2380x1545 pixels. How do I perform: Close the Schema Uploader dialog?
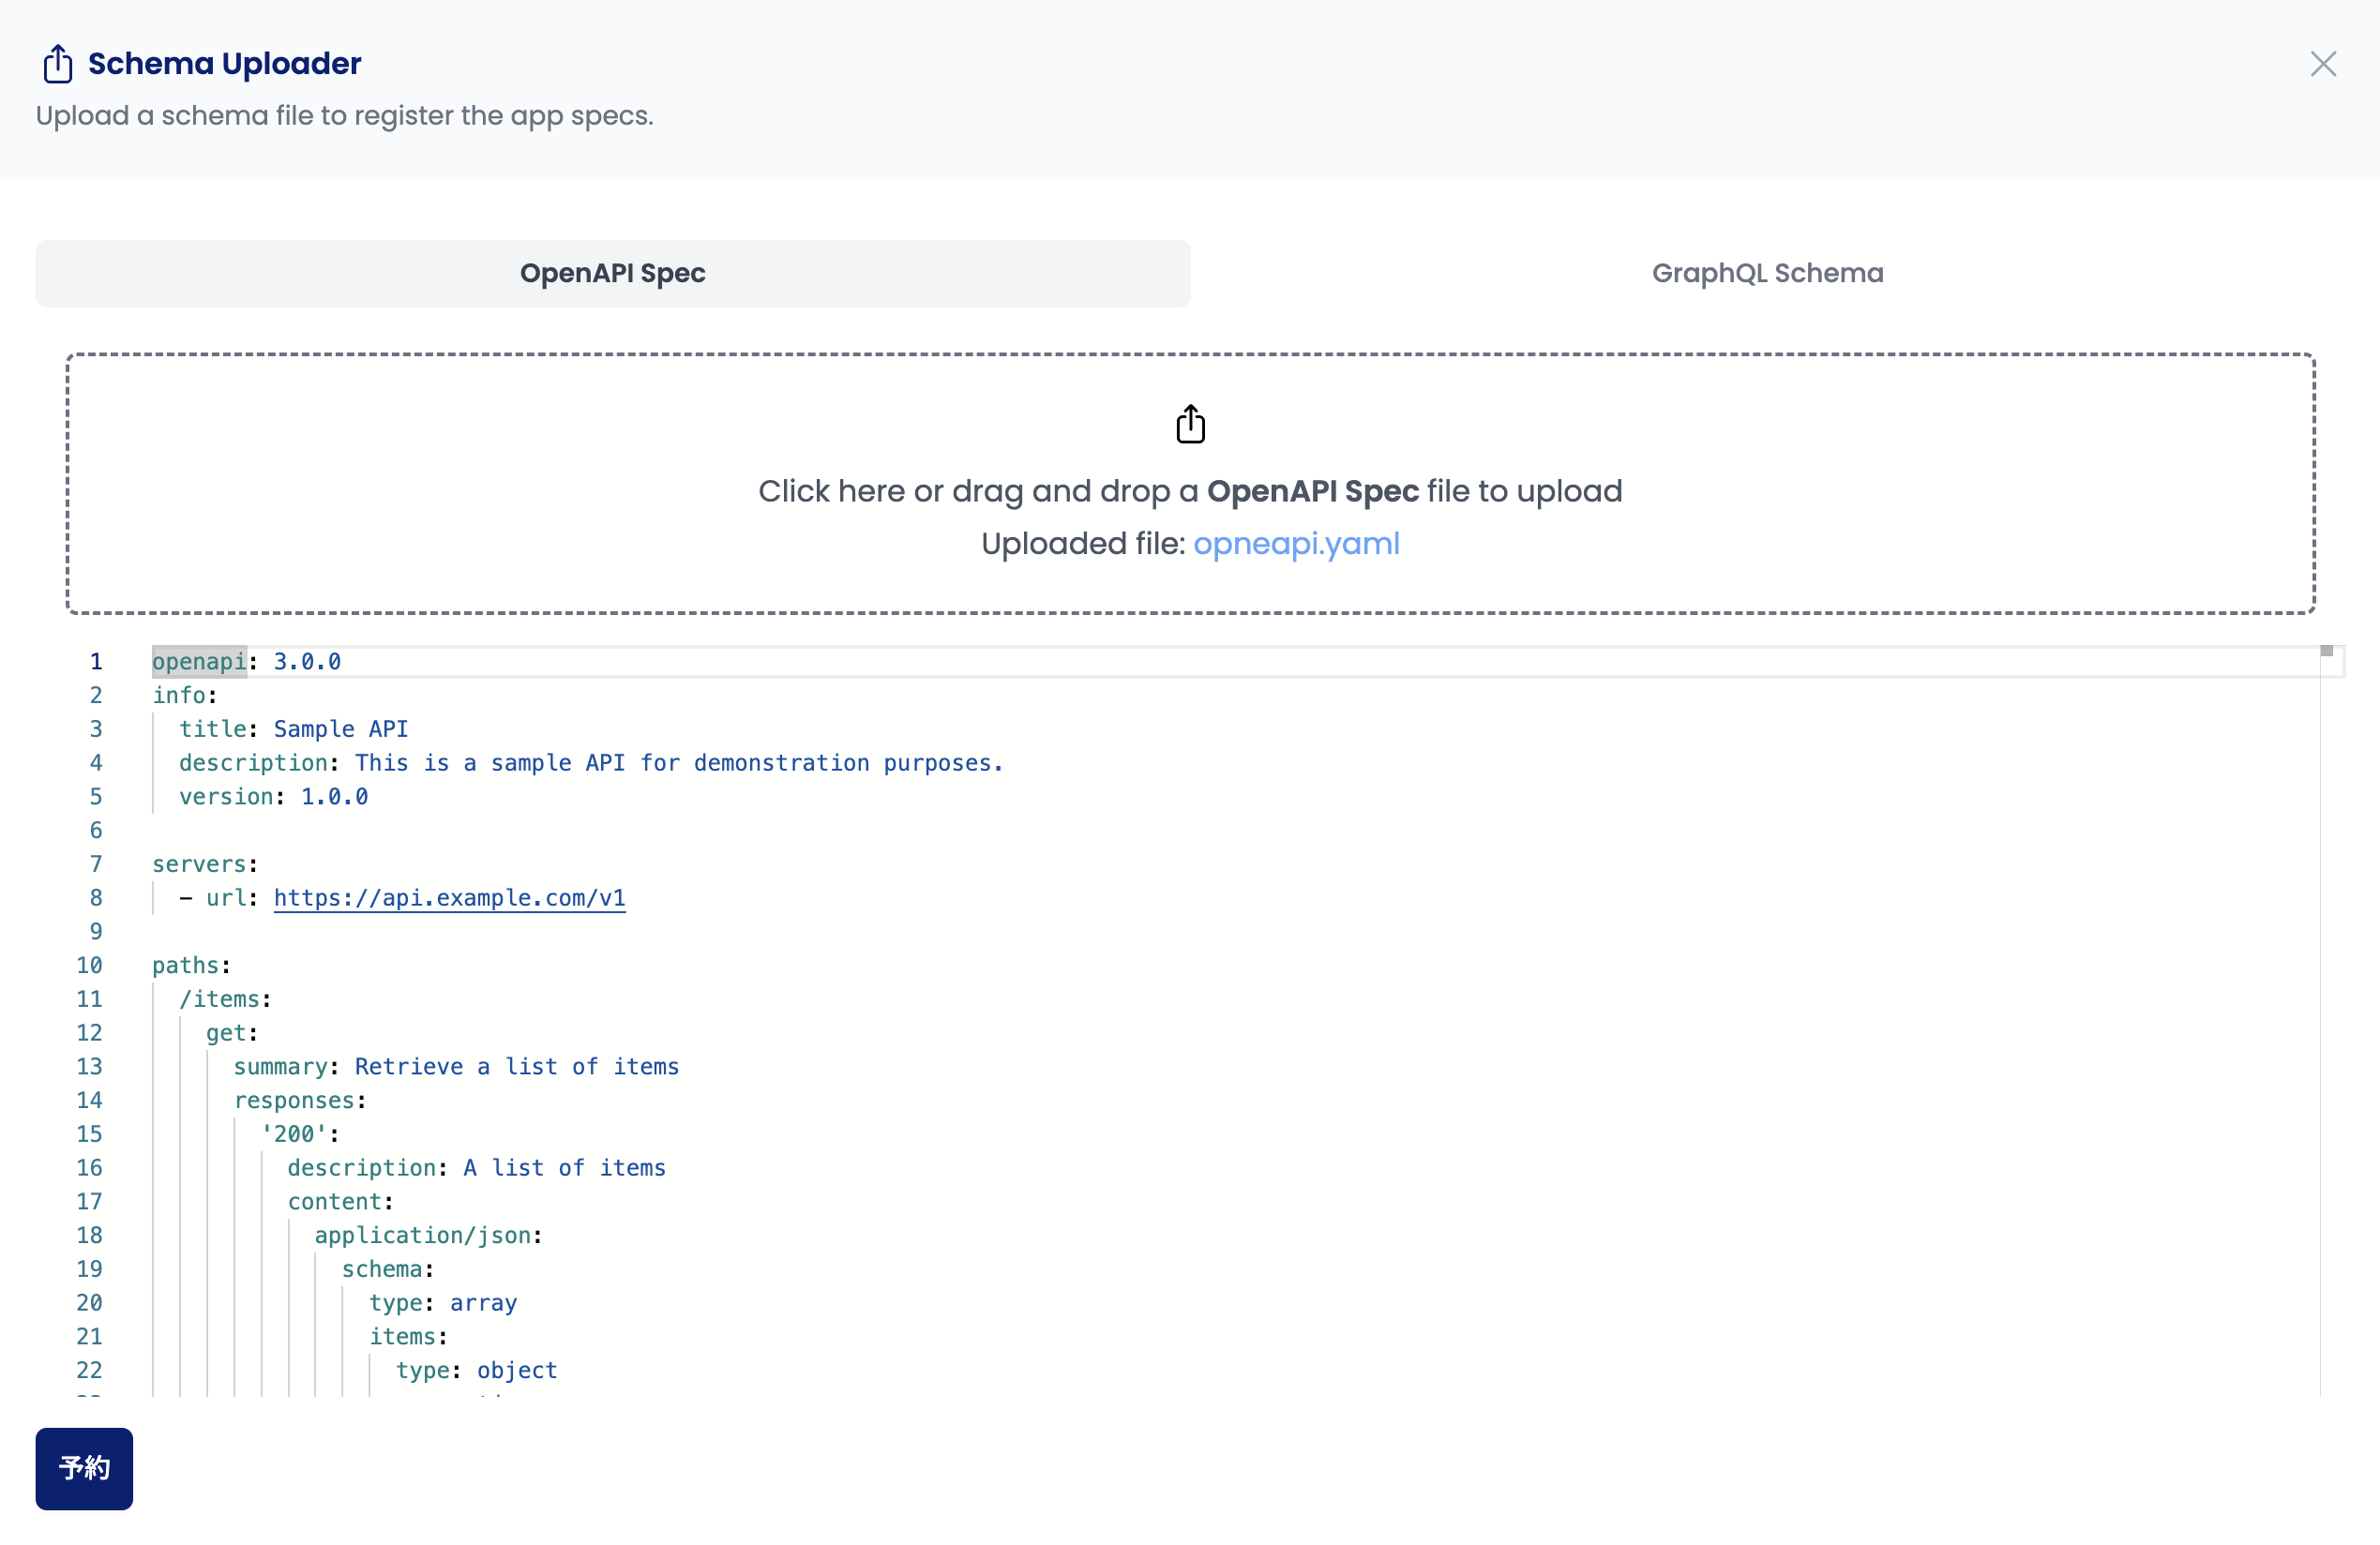tap(2322, 64)
